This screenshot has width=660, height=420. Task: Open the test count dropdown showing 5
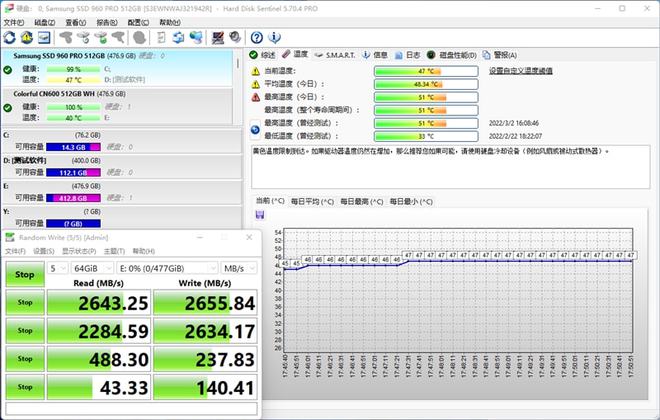pyautogui.click(x=58, y=268)
